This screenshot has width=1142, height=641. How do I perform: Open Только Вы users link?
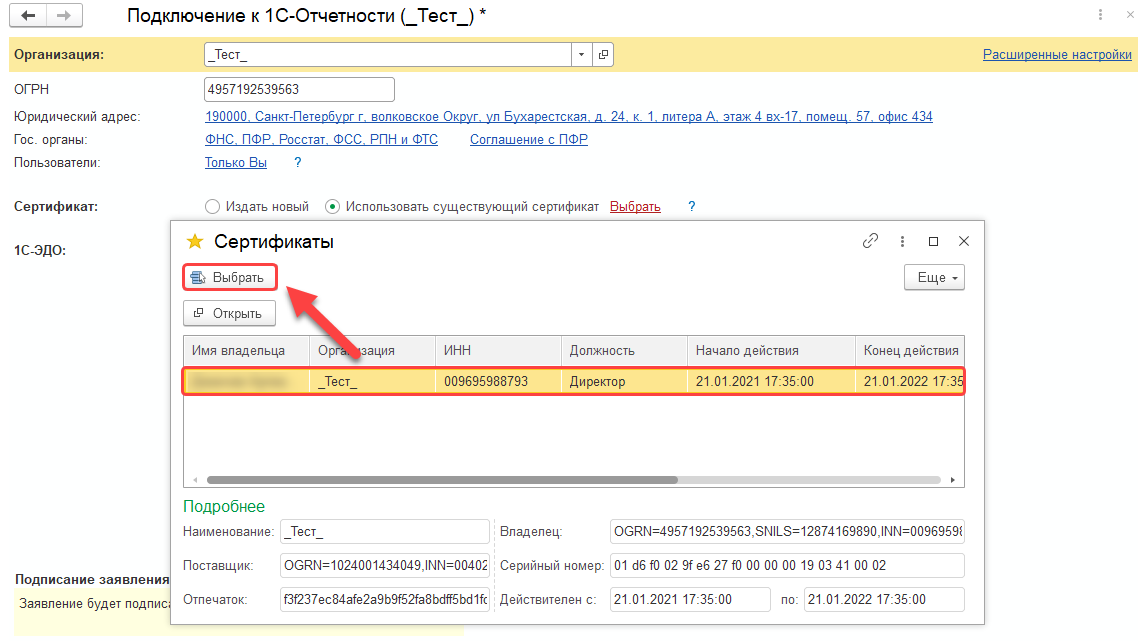click(x=235, y=163)
